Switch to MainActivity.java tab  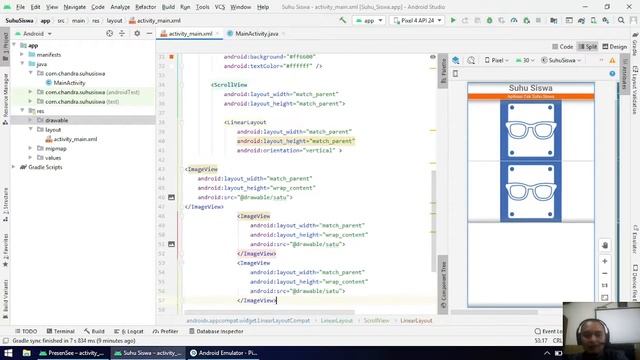tap(256, 33)
